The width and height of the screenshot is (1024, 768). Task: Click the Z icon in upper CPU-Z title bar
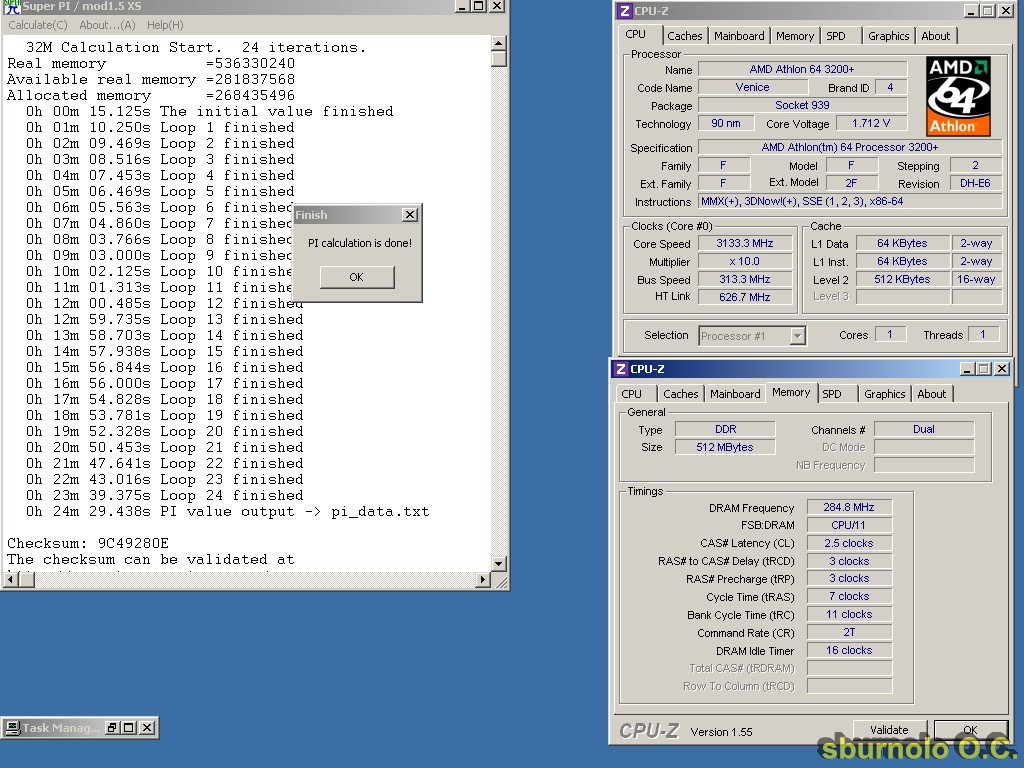[624, 10]
